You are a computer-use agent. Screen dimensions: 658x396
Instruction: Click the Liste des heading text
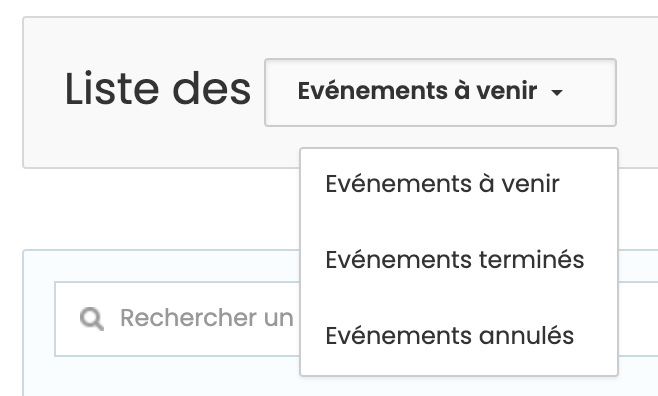(158, 89)
